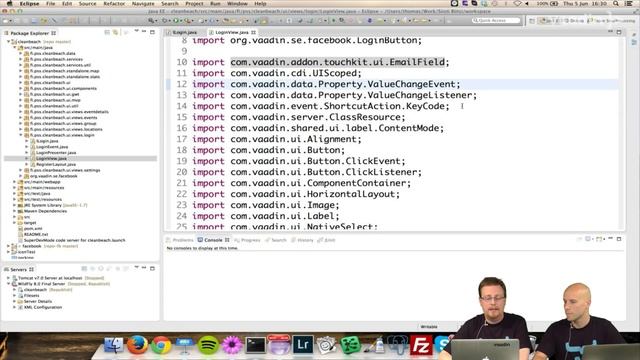Open the Project menu

pyautogui.click(x=194, y=3)
